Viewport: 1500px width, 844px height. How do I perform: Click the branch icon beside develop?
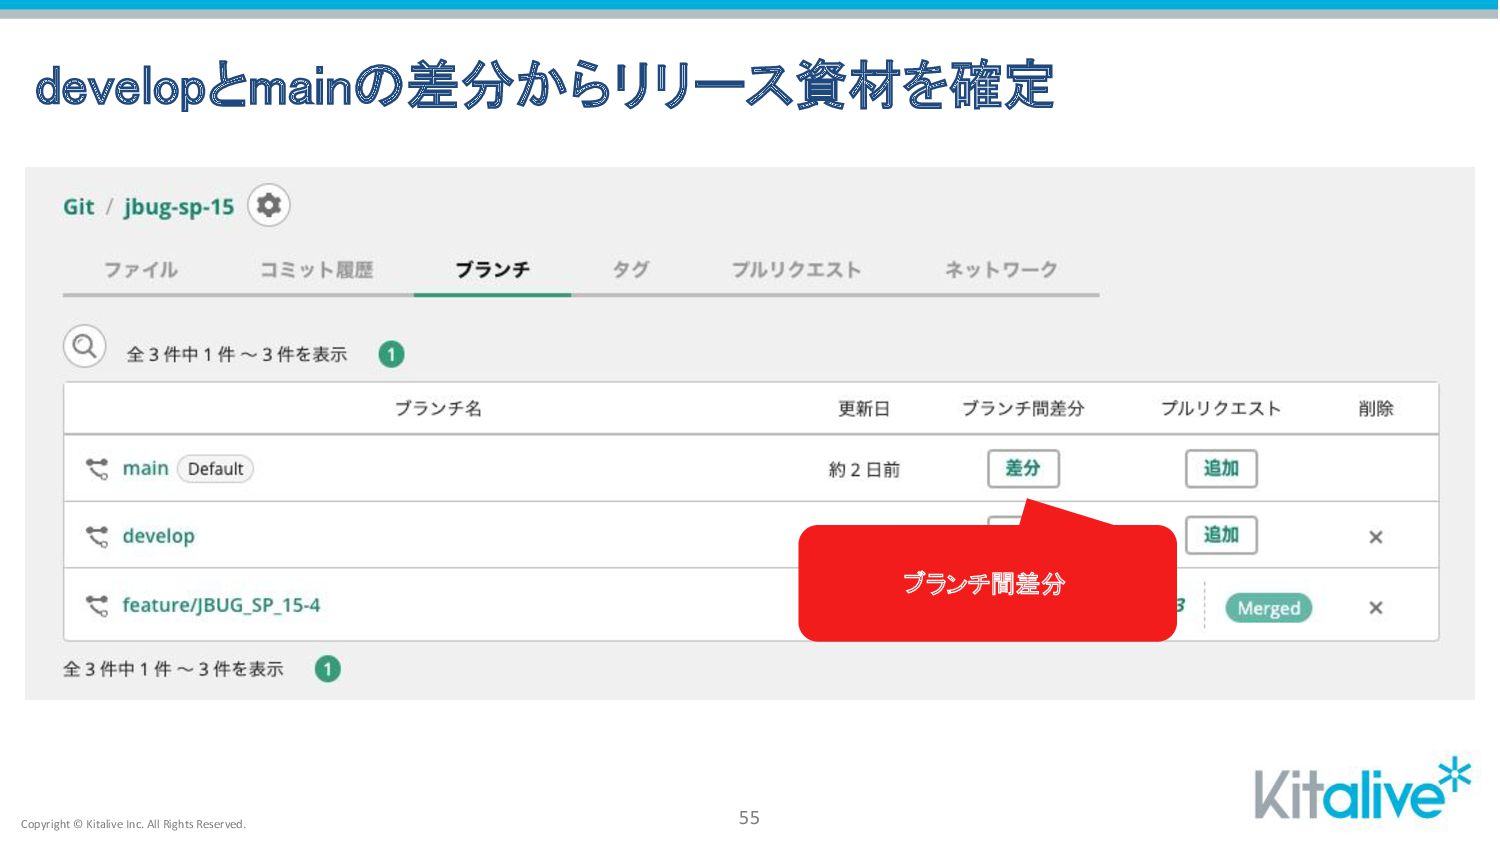pyautogui.click(x=97, y=537)
